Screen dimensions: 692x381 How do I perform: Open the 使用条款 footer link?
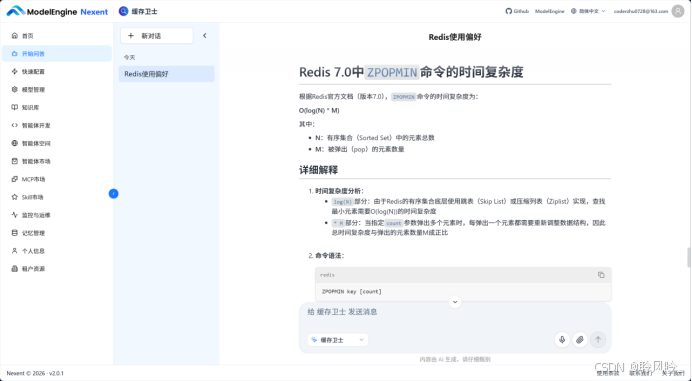pos(608,373)
